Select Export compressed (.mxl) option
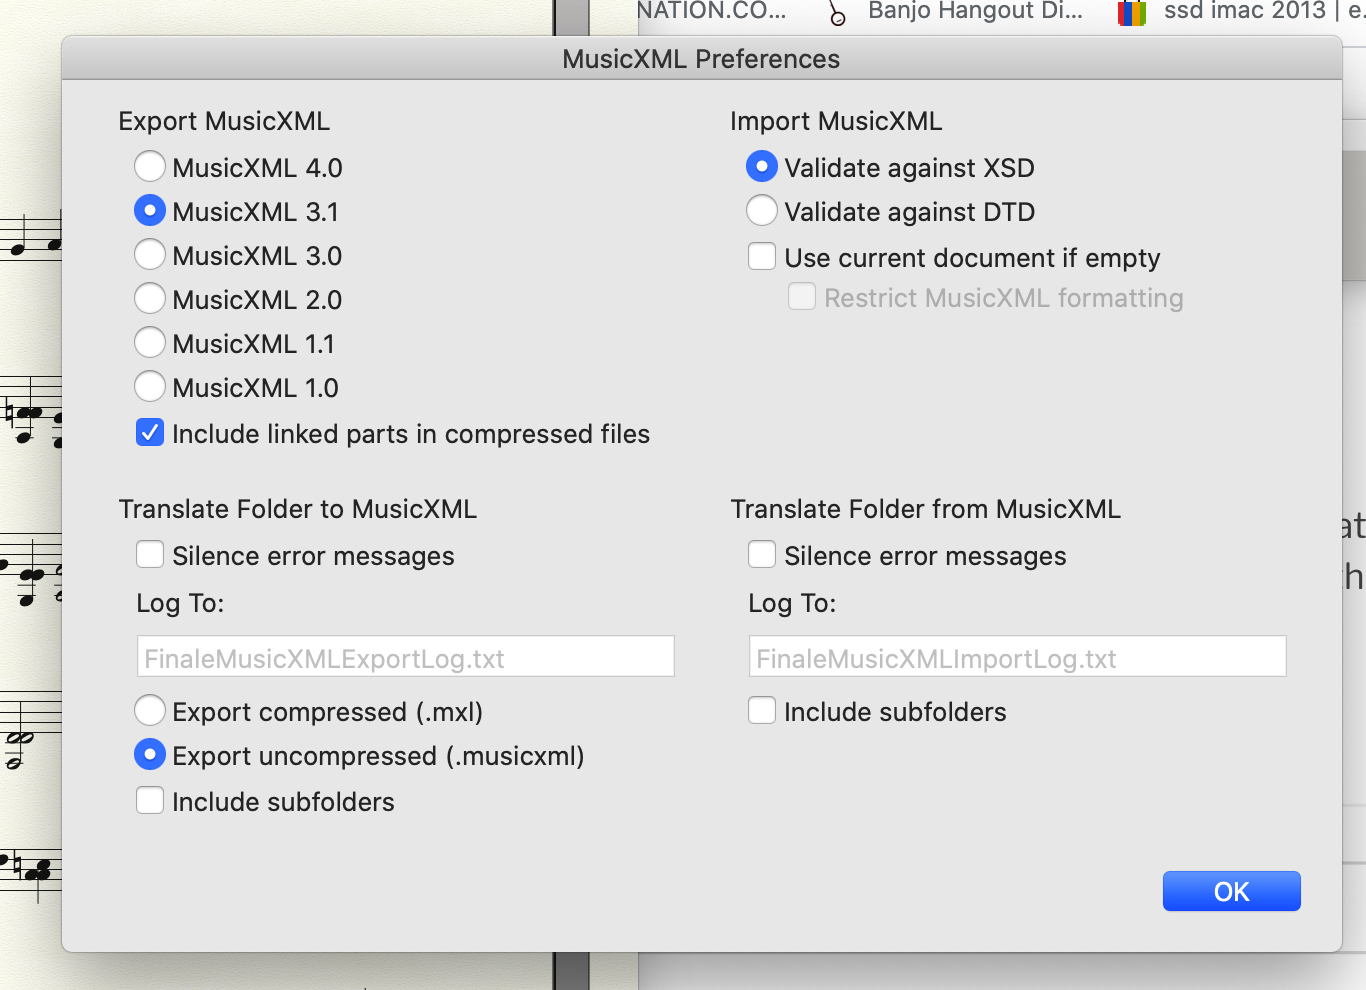Screen dimensions: 1366x990 [150, 711]
